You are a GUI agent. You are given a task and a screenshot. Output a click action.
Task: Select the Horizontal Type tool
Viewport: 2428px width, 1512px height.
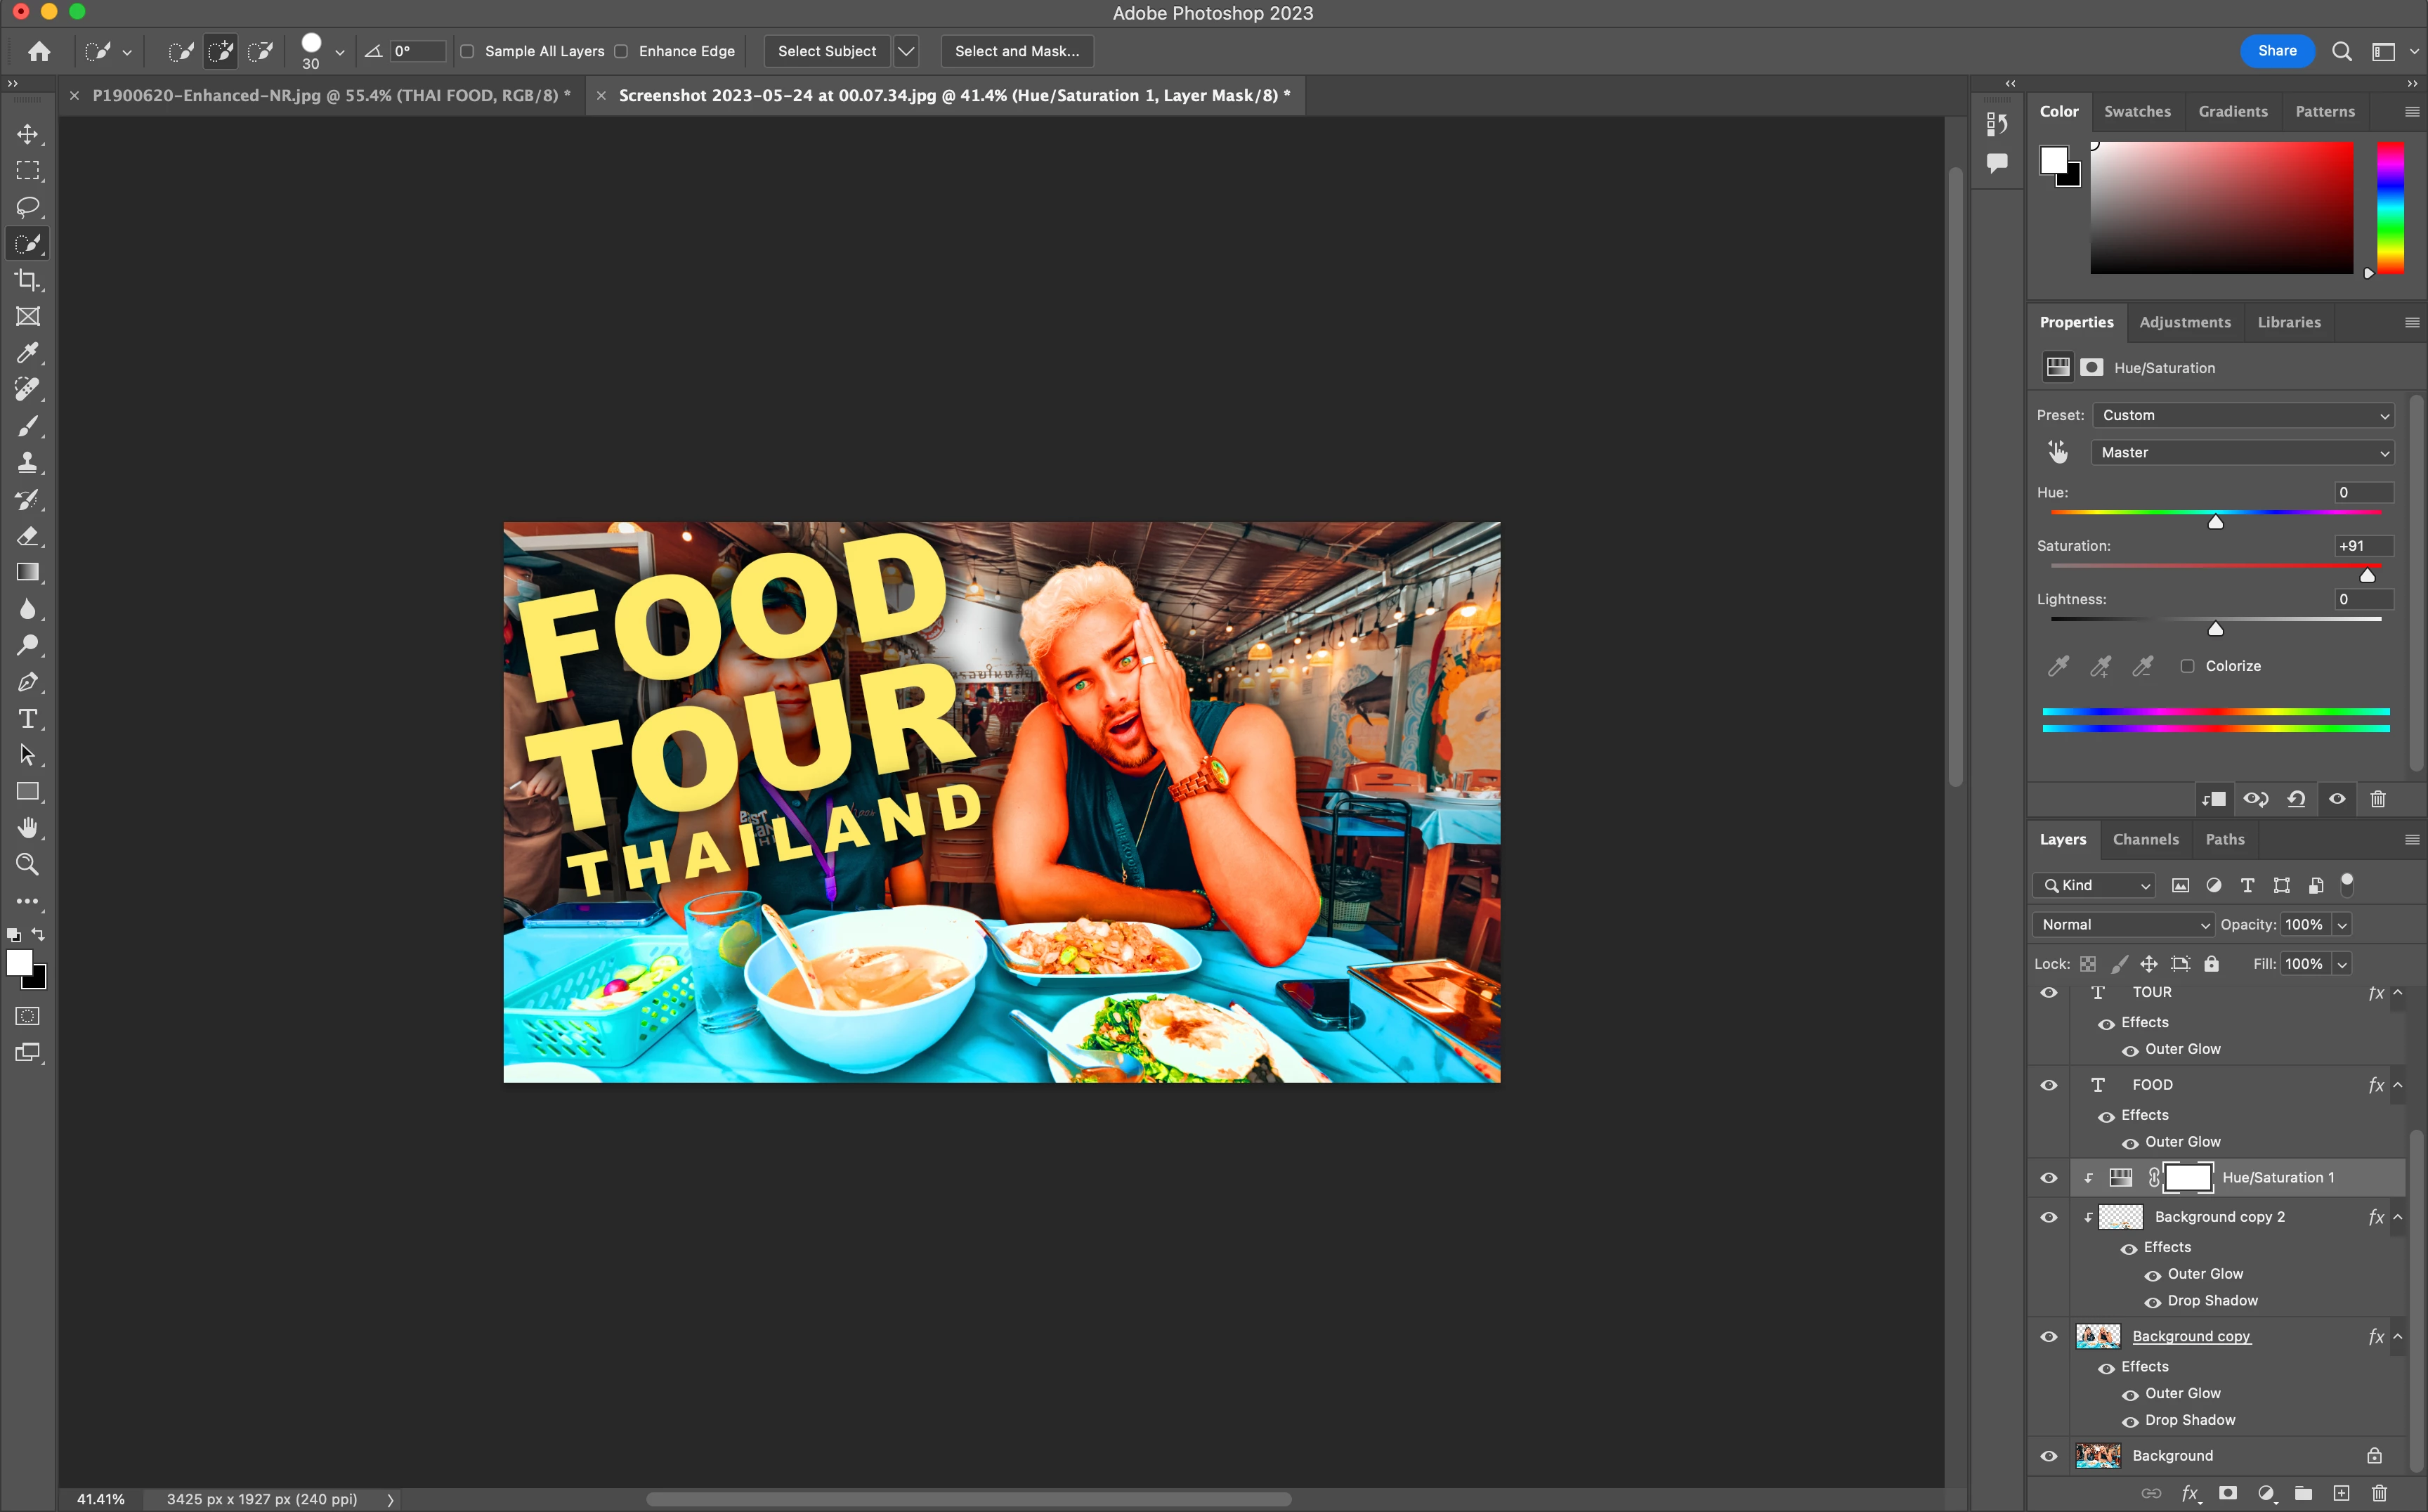(27, 719)
